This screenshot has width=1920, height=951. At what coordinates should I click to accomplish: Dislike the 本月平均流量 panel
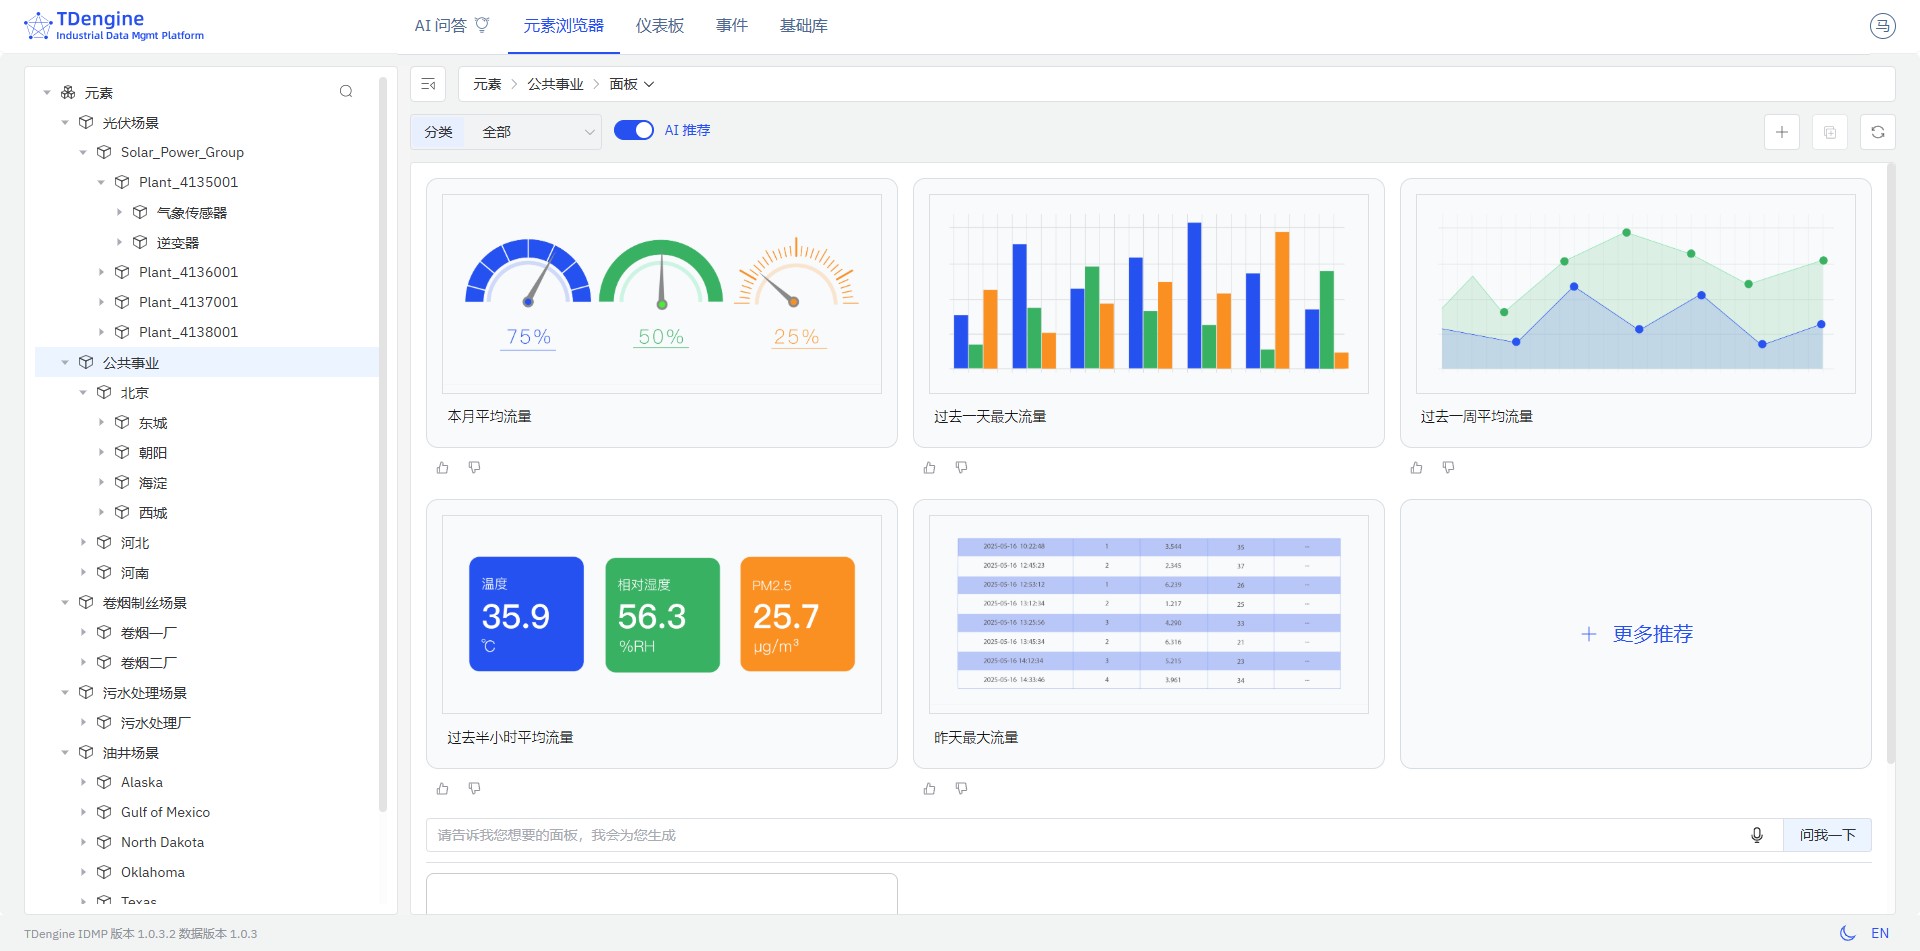coord(475,468)
